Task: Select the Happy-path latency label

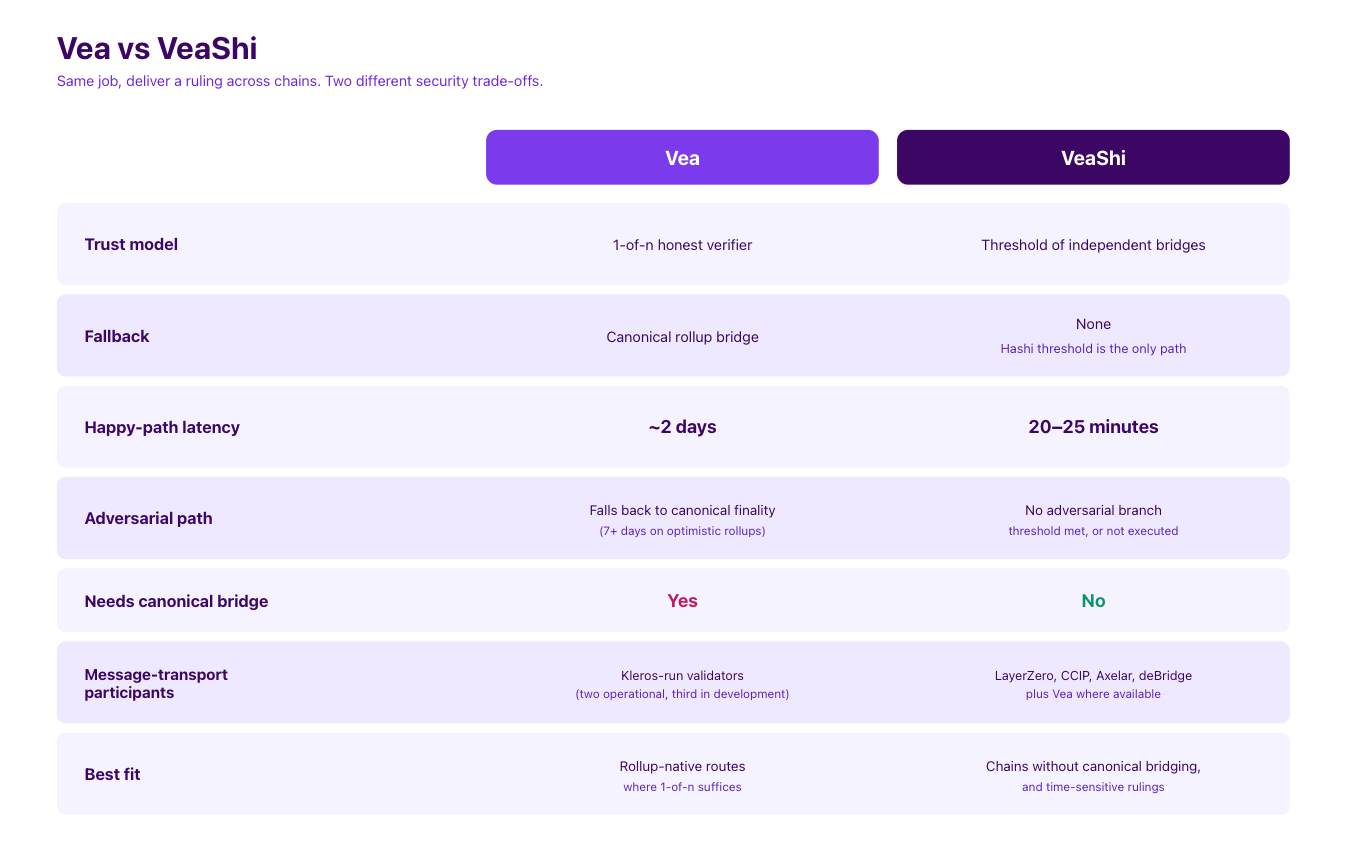Action: pyautogui.click(x=162, y=427)
